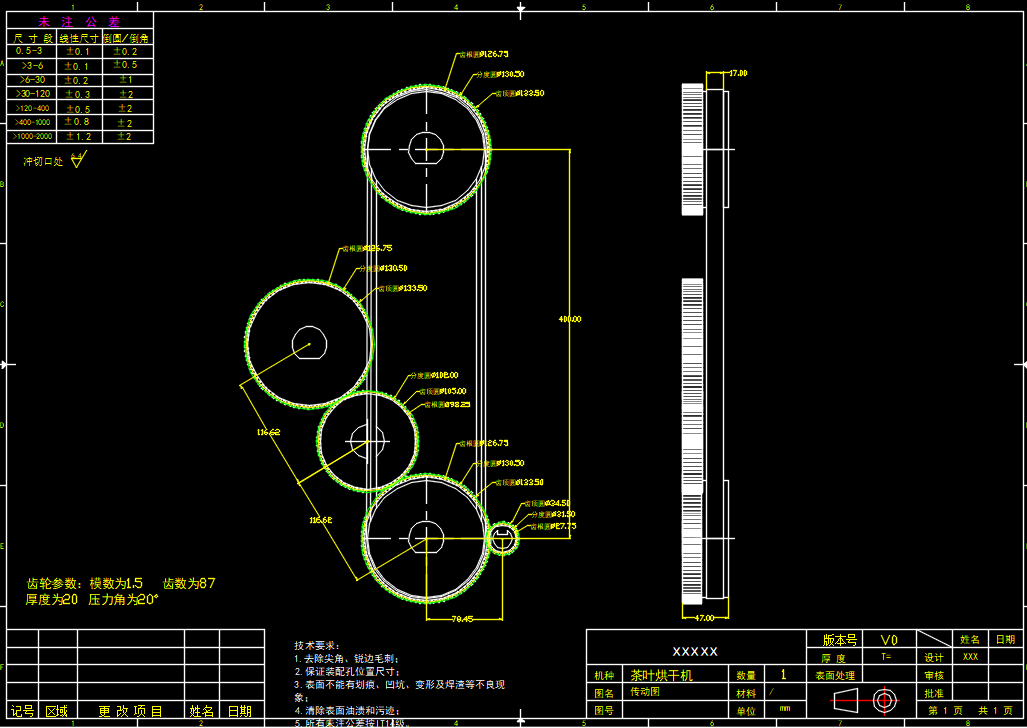Click the 审核 label cell

(934, 675)
